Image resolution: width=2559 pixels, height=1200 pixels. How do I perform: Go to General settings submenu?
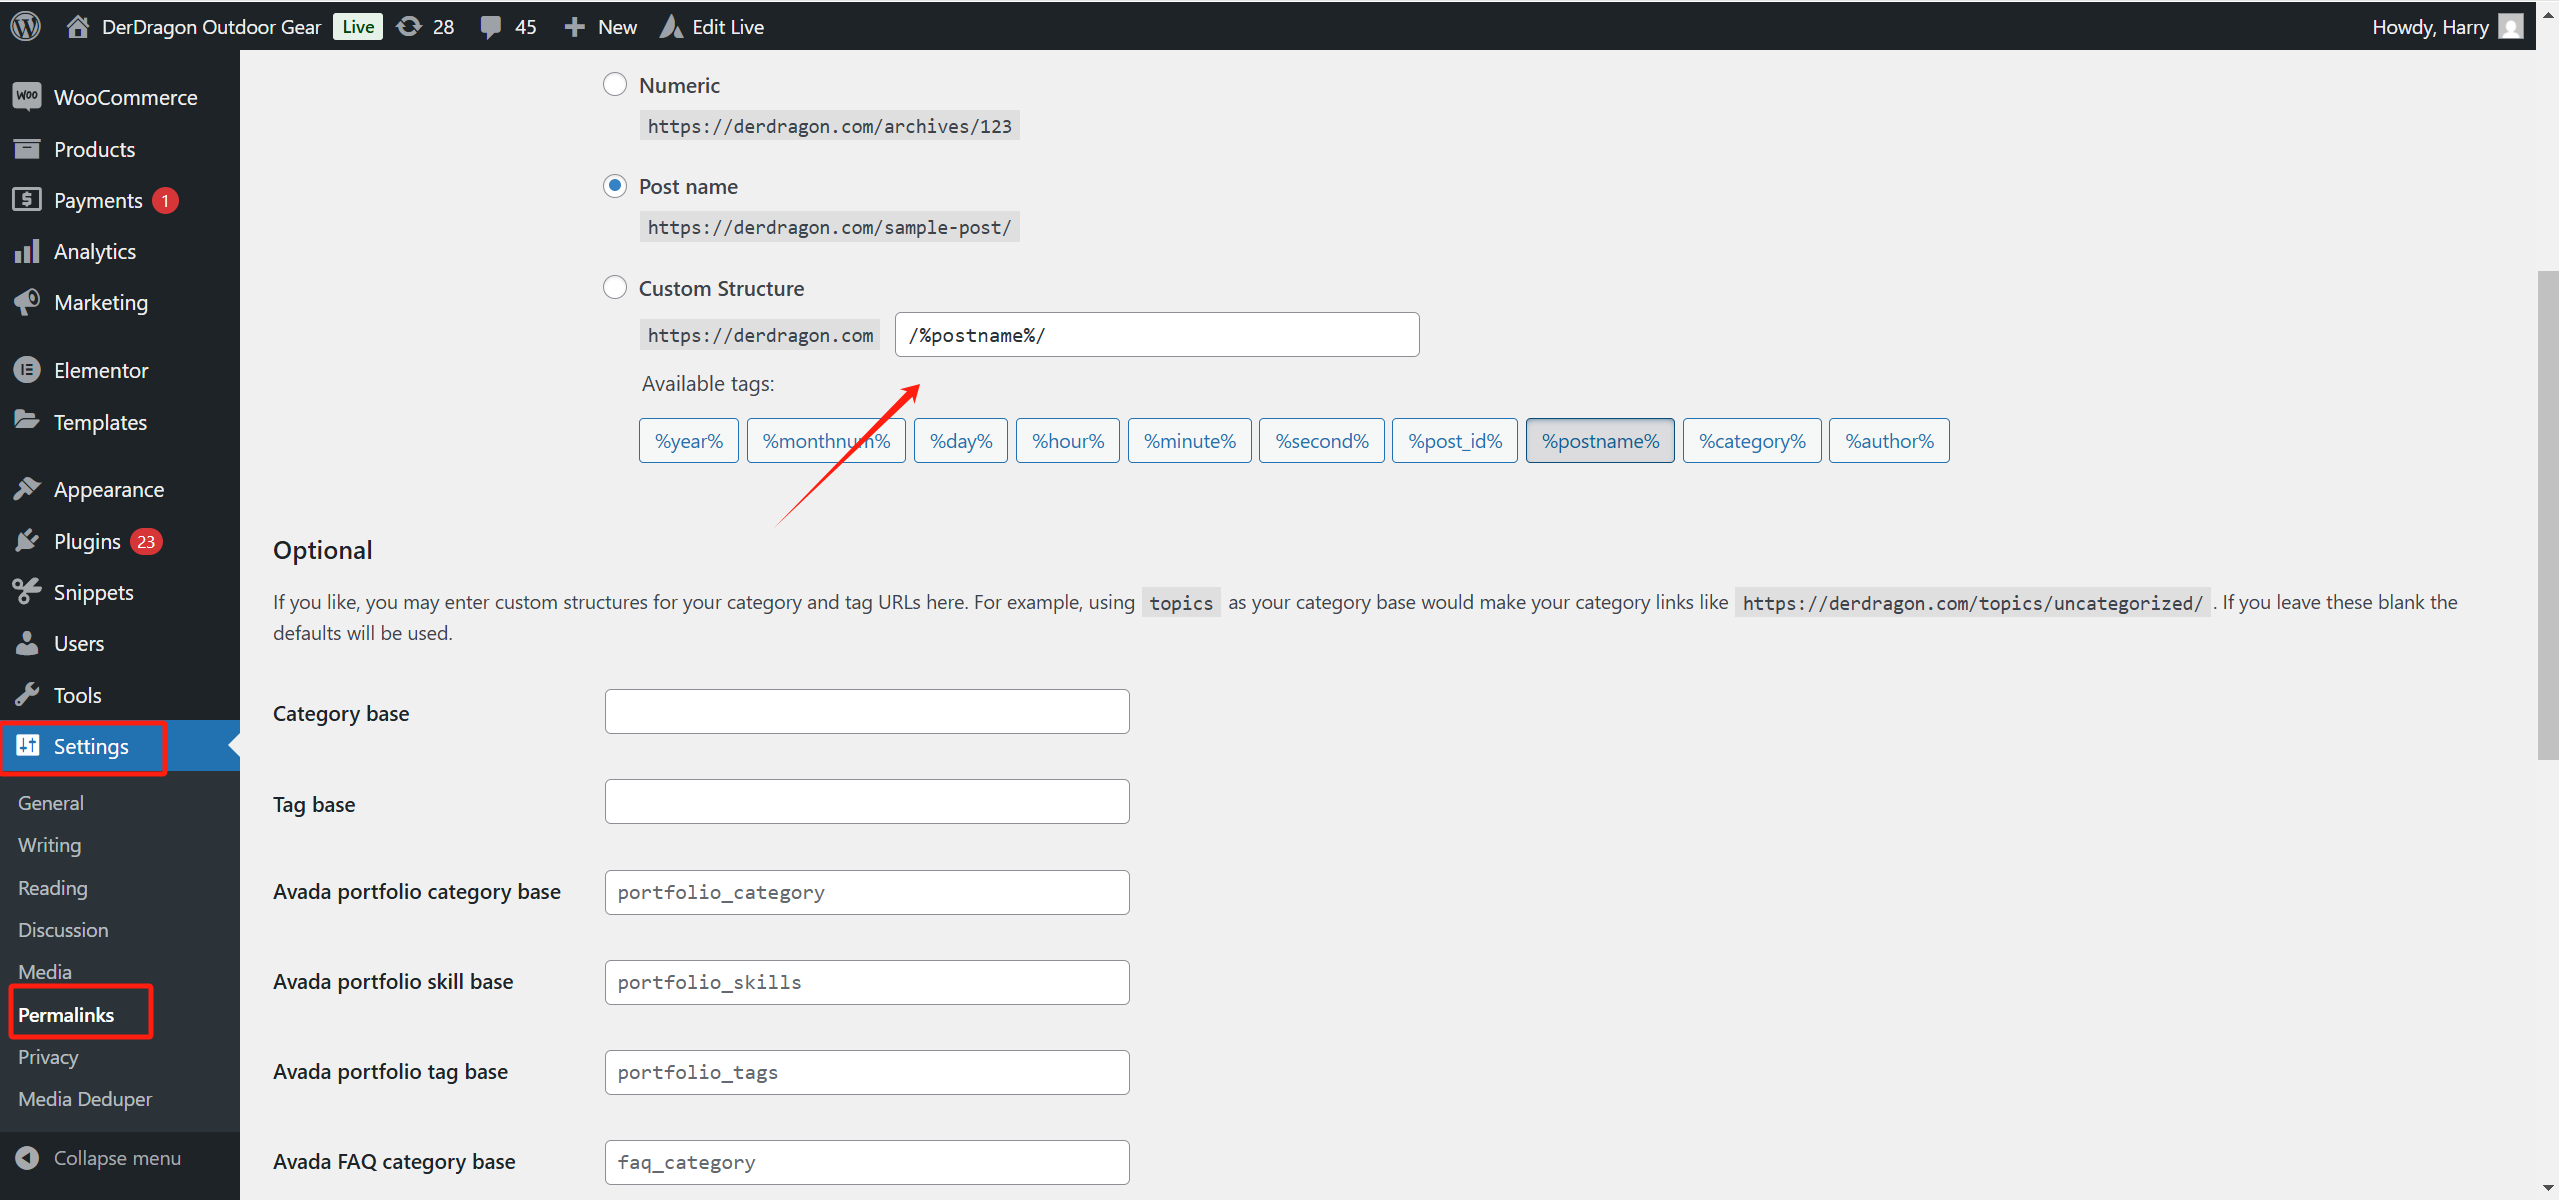click(51, 803)
